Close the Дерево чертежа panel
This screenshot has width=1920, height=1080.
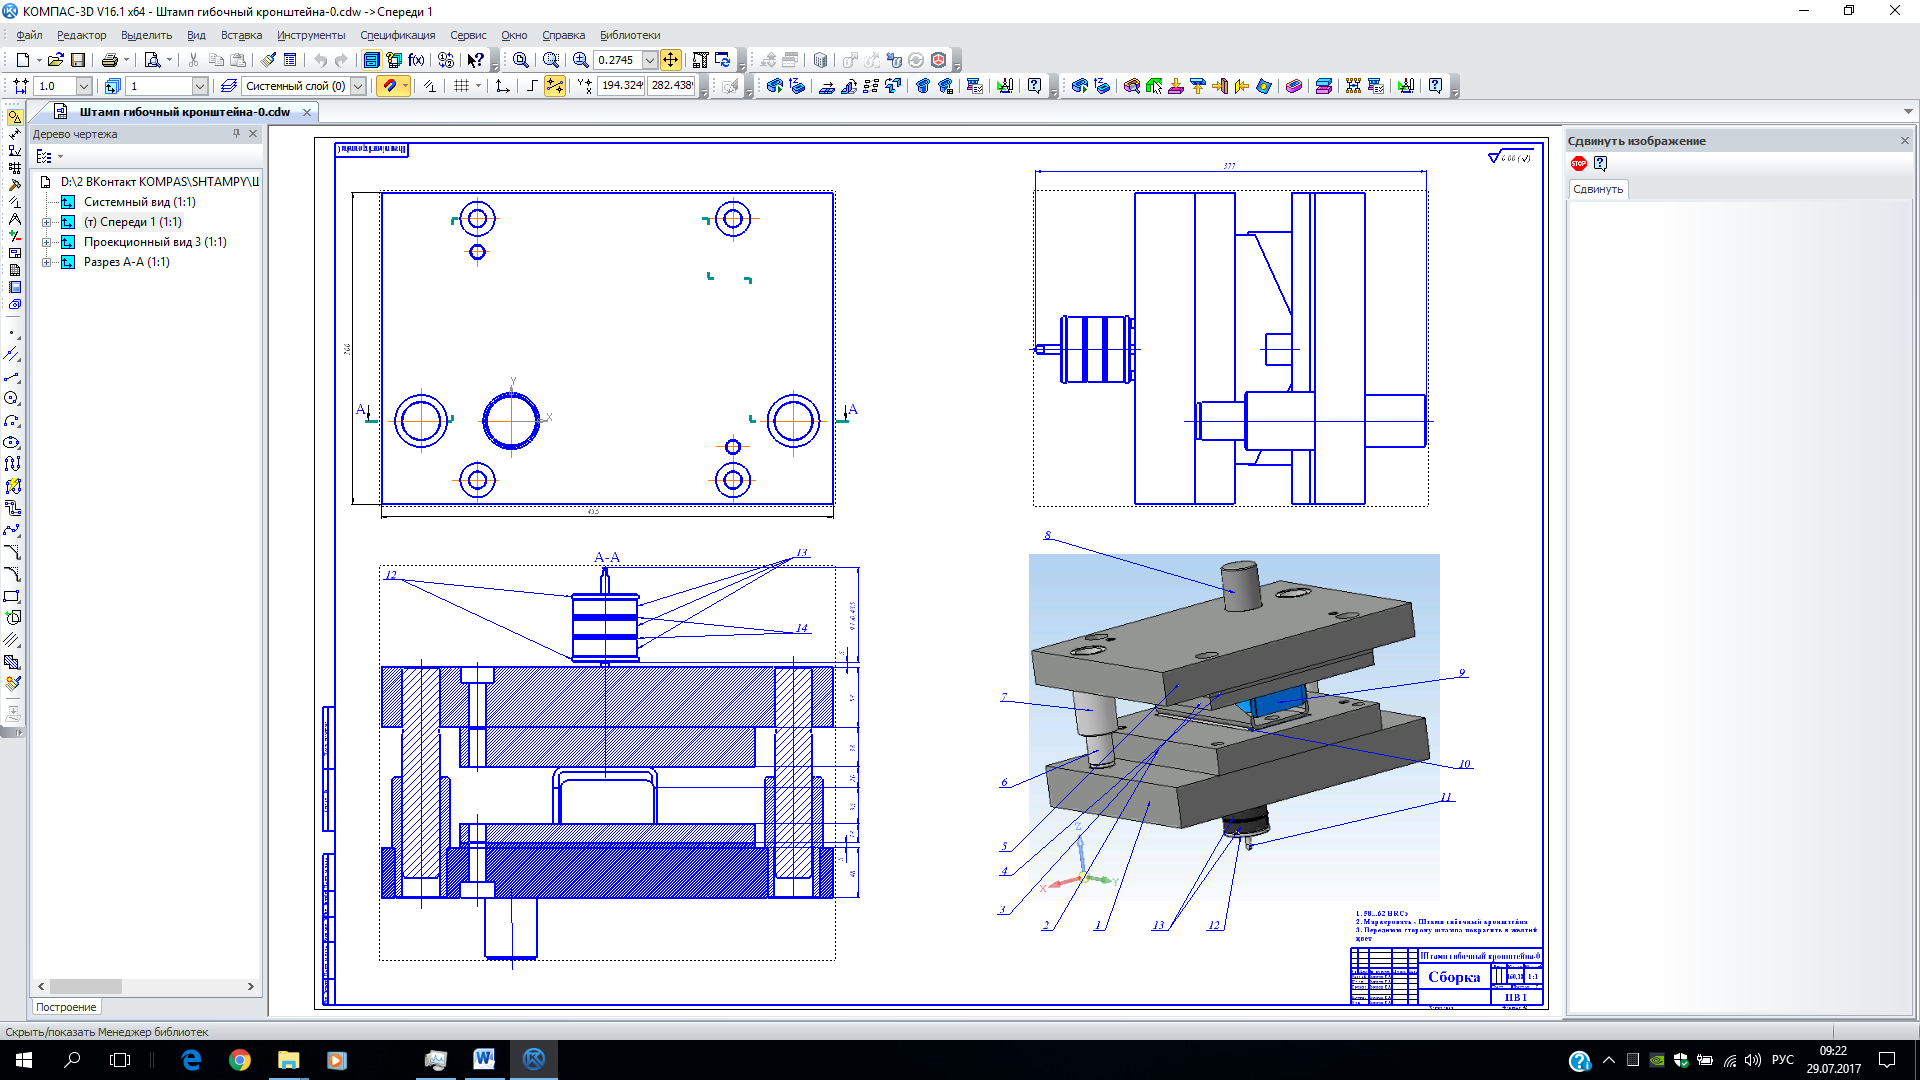[253, 134]
